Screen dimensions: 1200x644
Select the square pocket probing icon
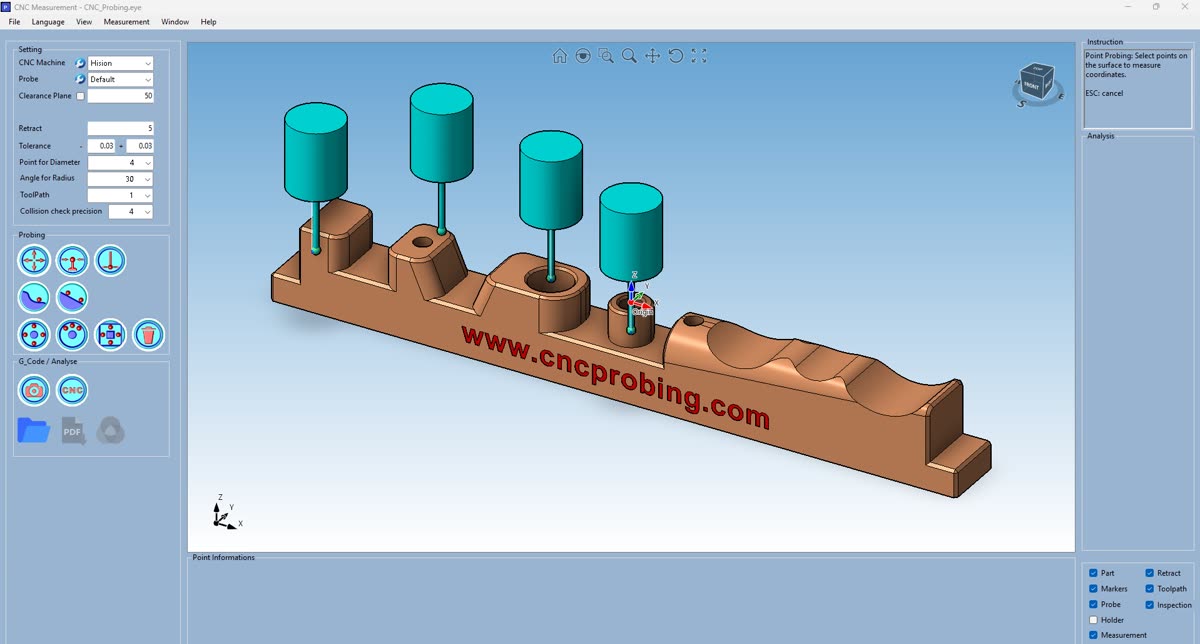point(110,335)
